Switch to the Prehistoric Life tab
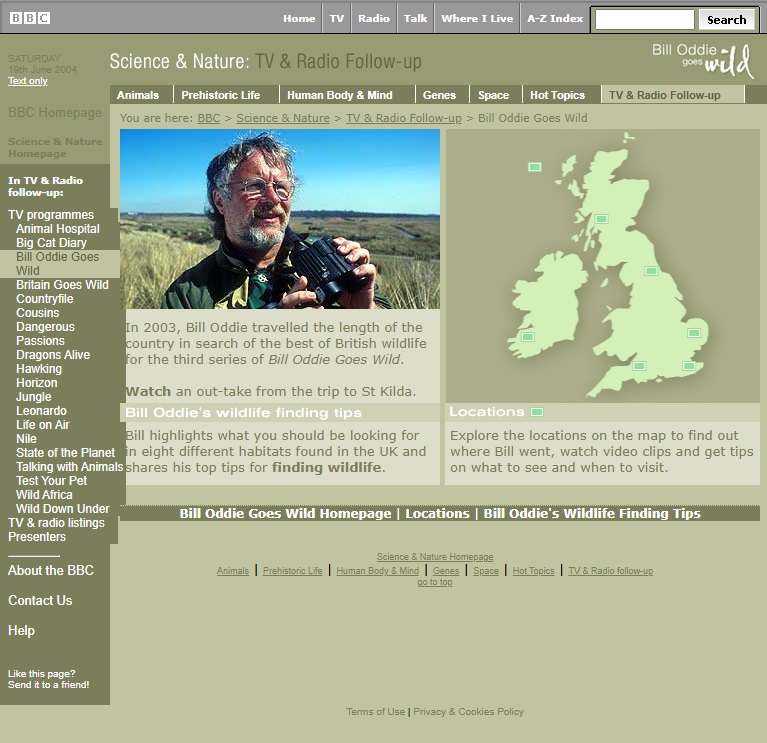Viewport: 767px width, 743px height. [x=221, y=95]
